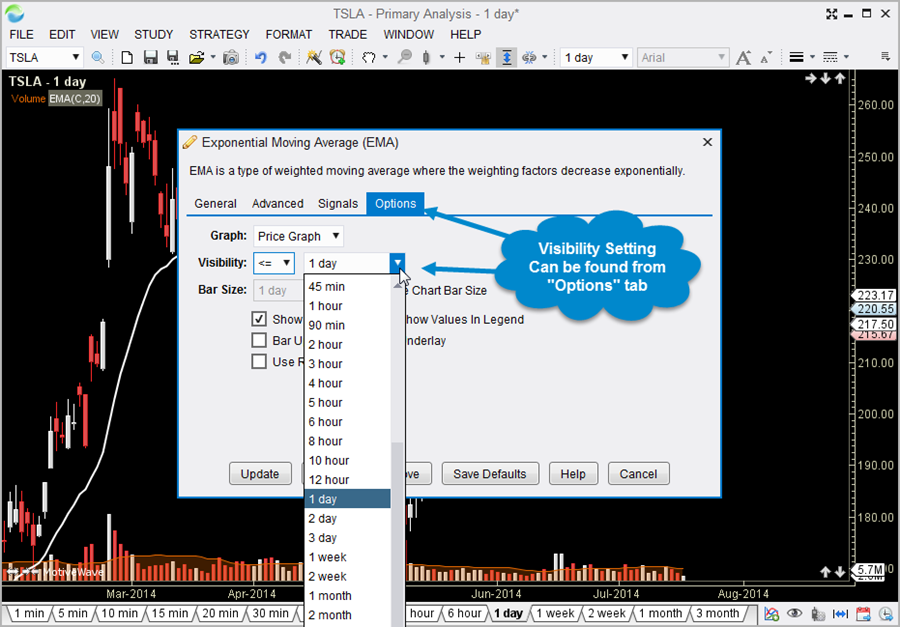Viewport: 900px width, 627px height.
Task: Select the 15 min bar size tab
Action: [x=170, y=613]
